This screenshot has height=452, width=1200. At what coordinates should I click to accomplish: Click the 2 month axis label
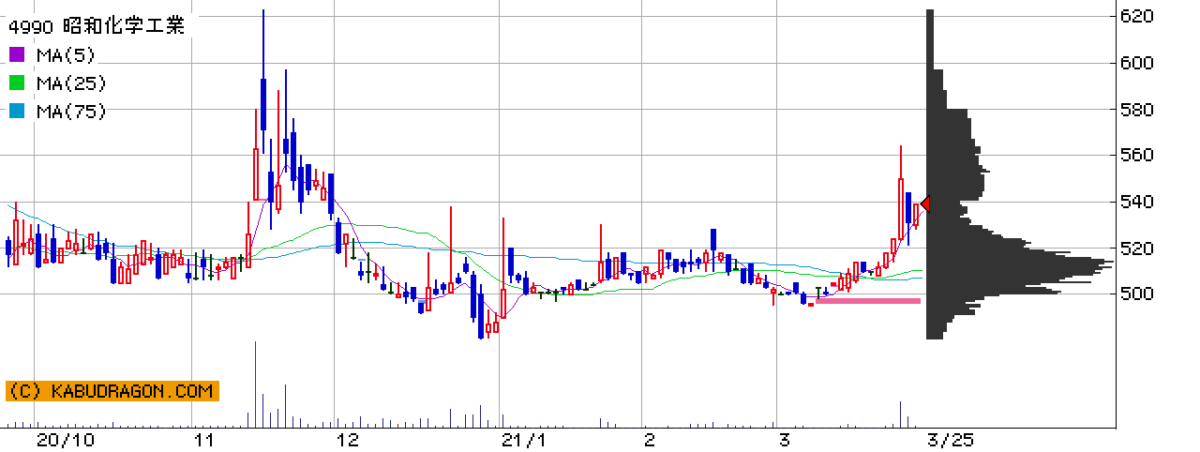tap(649, 439)
